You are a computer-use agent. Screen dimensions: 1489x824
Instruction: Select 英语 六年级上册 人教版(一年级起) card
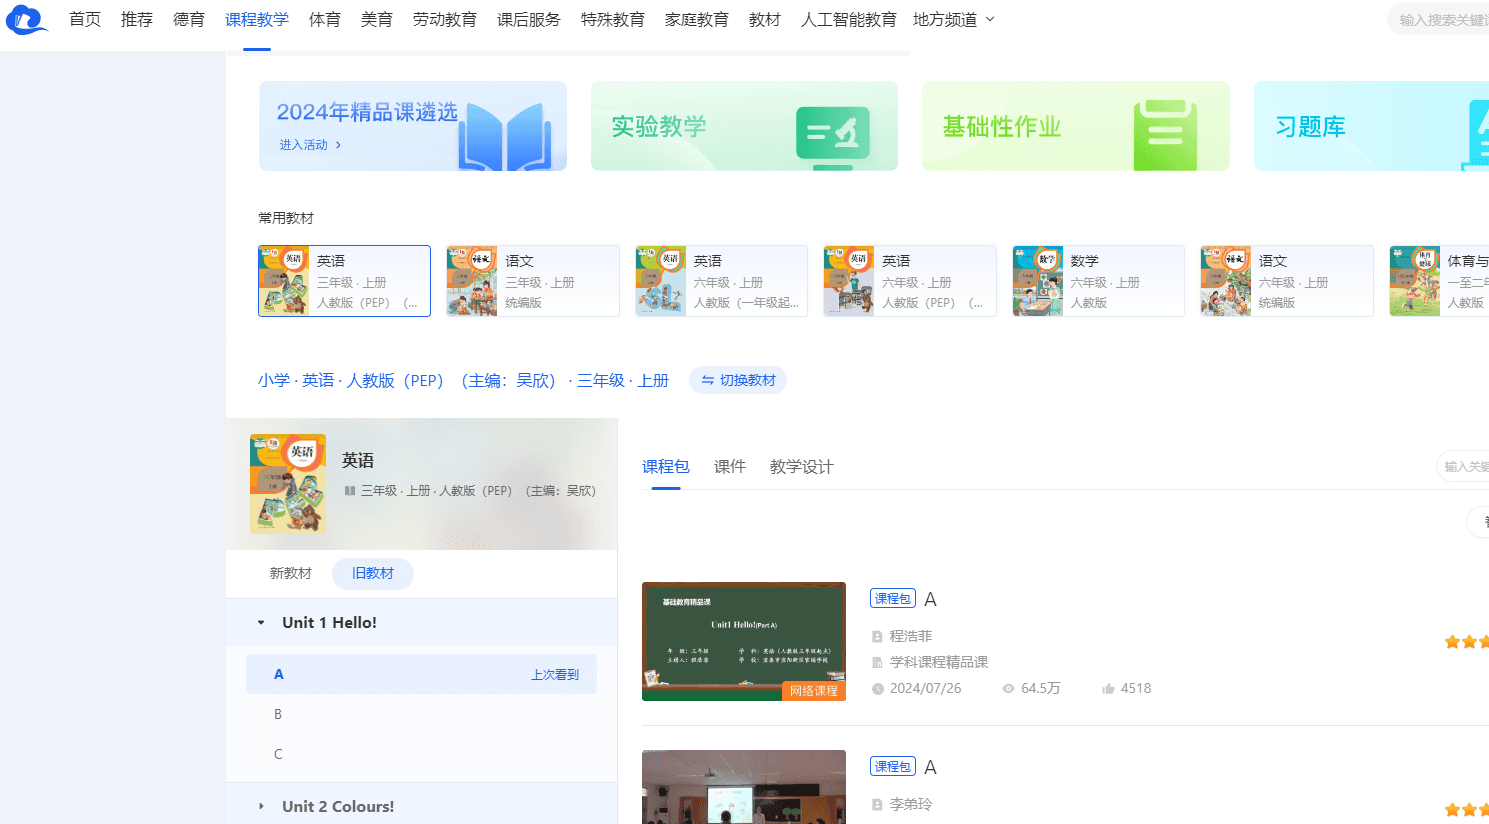721,281
